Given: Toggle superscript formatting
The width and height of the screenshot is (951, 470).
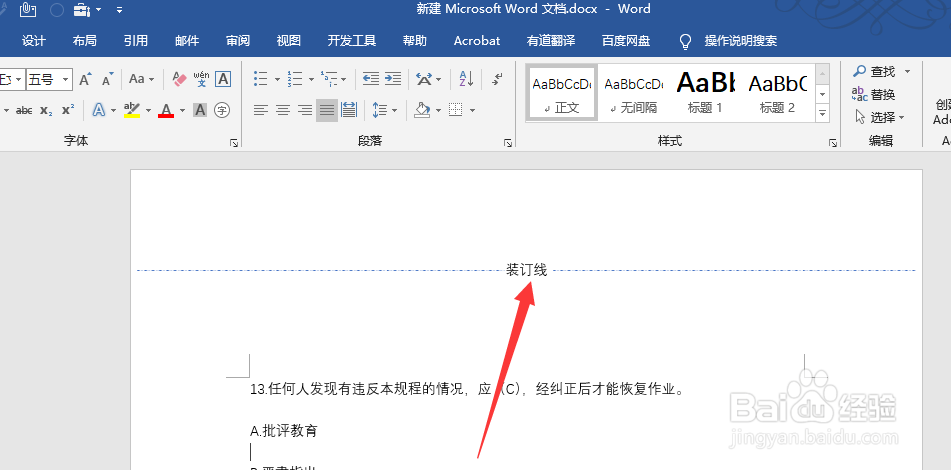Looking at the screenshot, I should pyautogui.click(x=68, y=110).
